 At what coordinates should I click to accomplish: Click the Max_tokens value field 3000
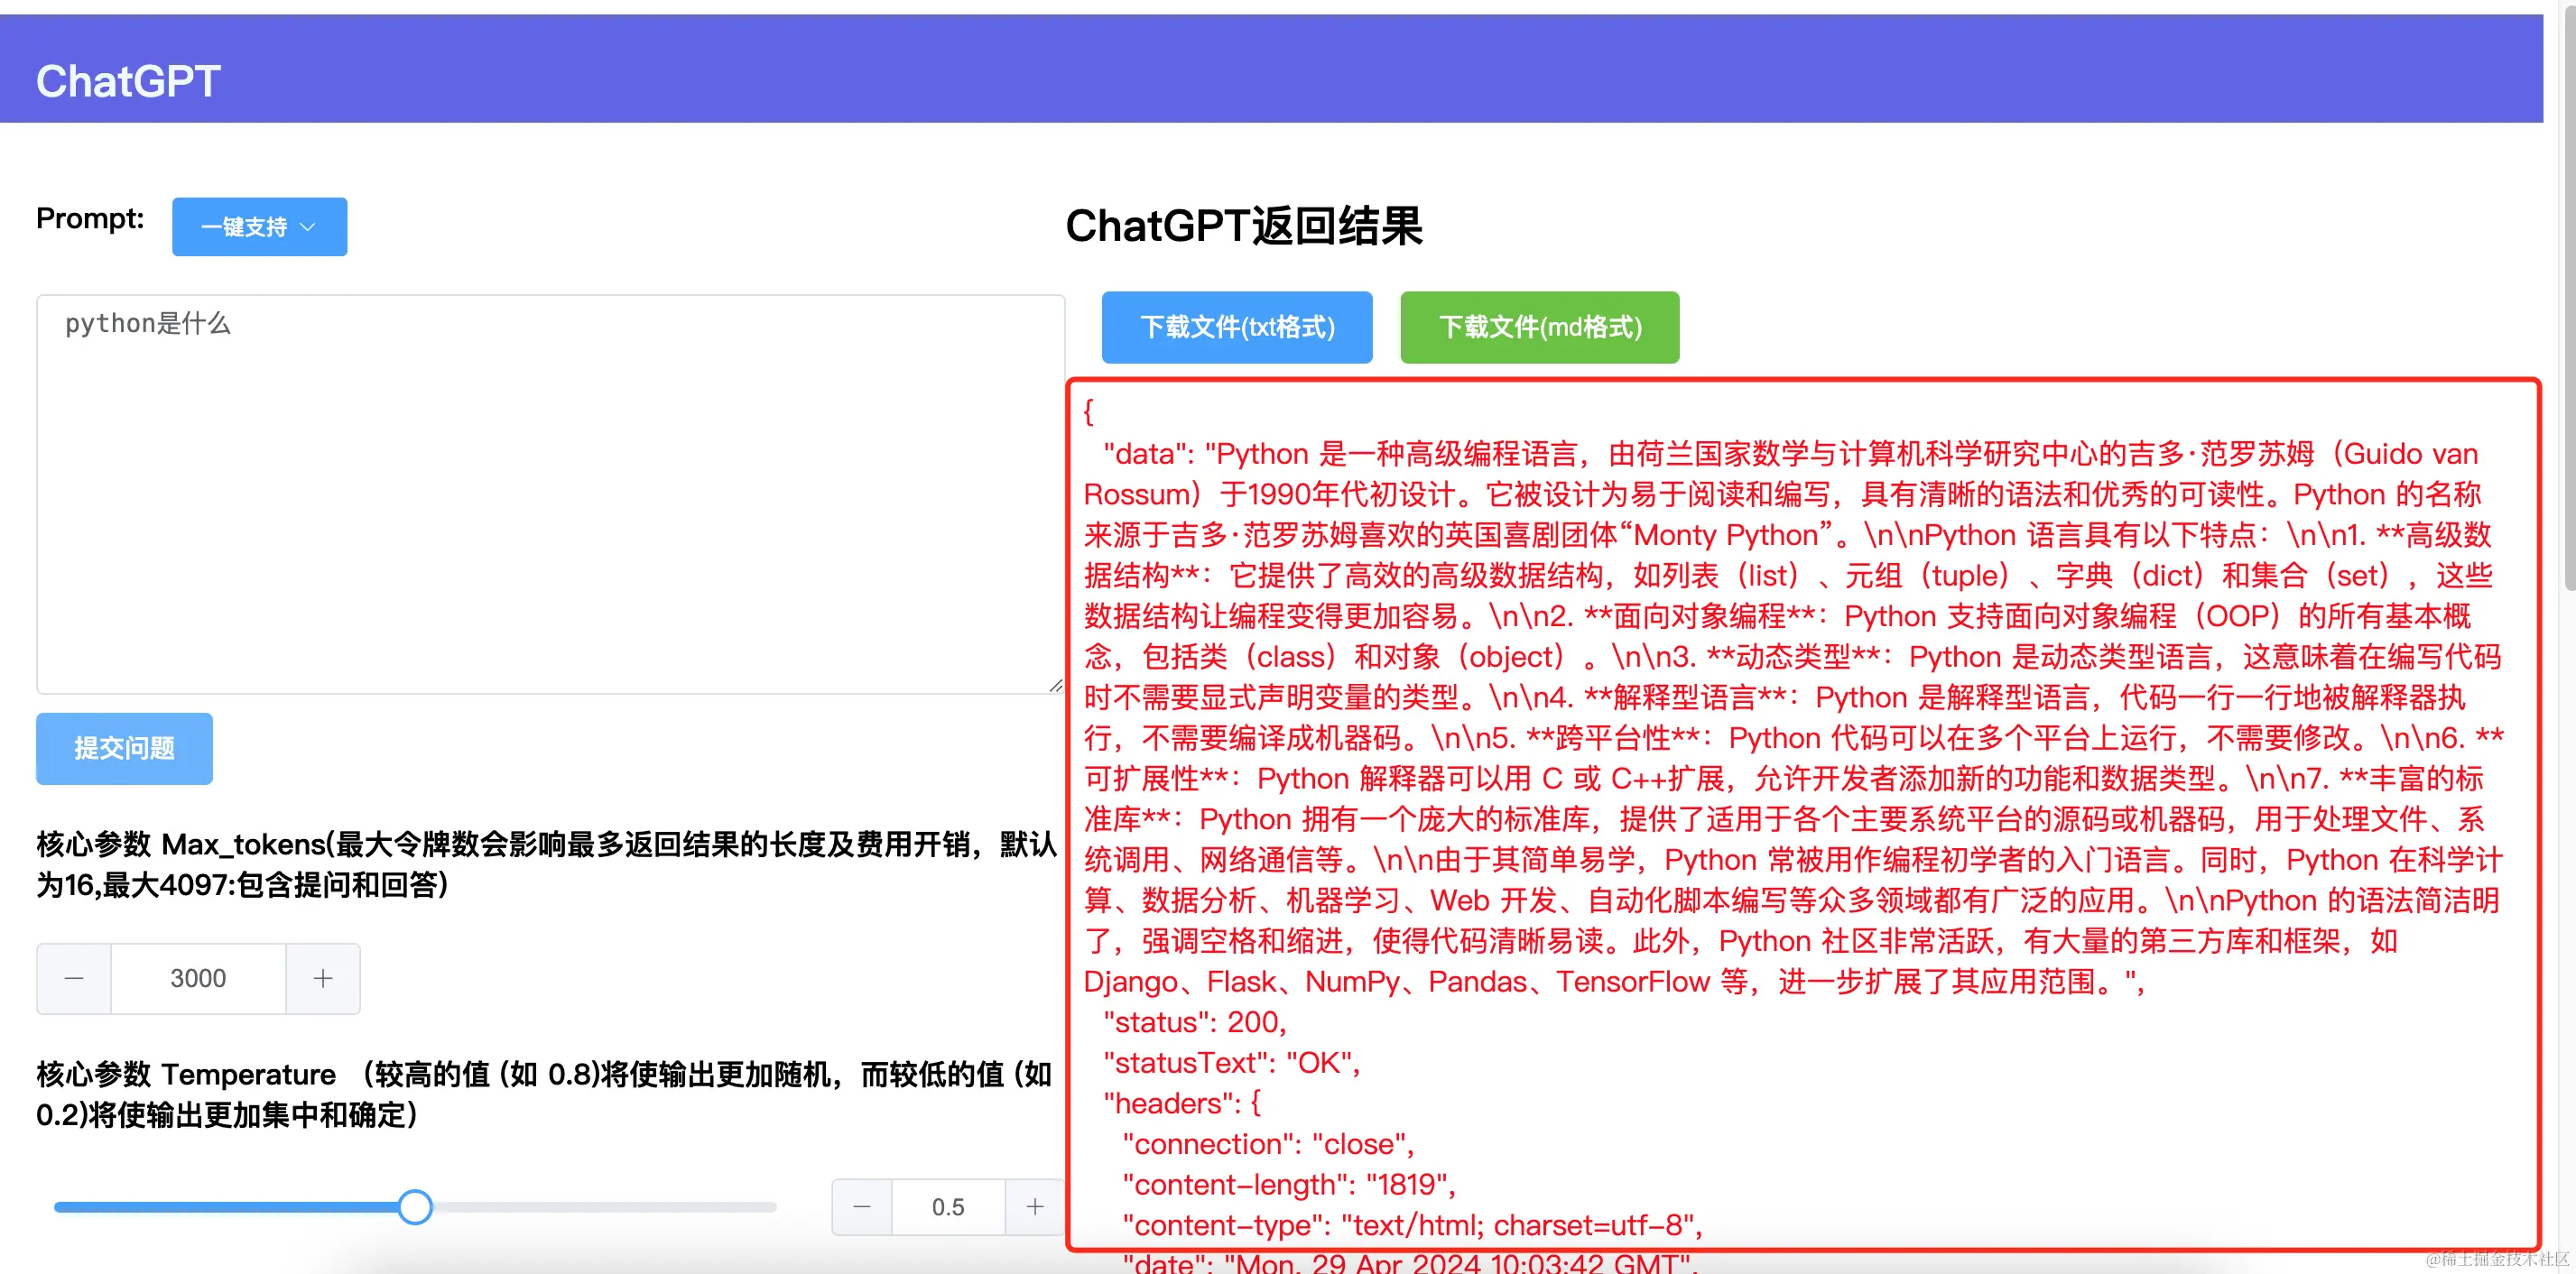click(198, 978)
